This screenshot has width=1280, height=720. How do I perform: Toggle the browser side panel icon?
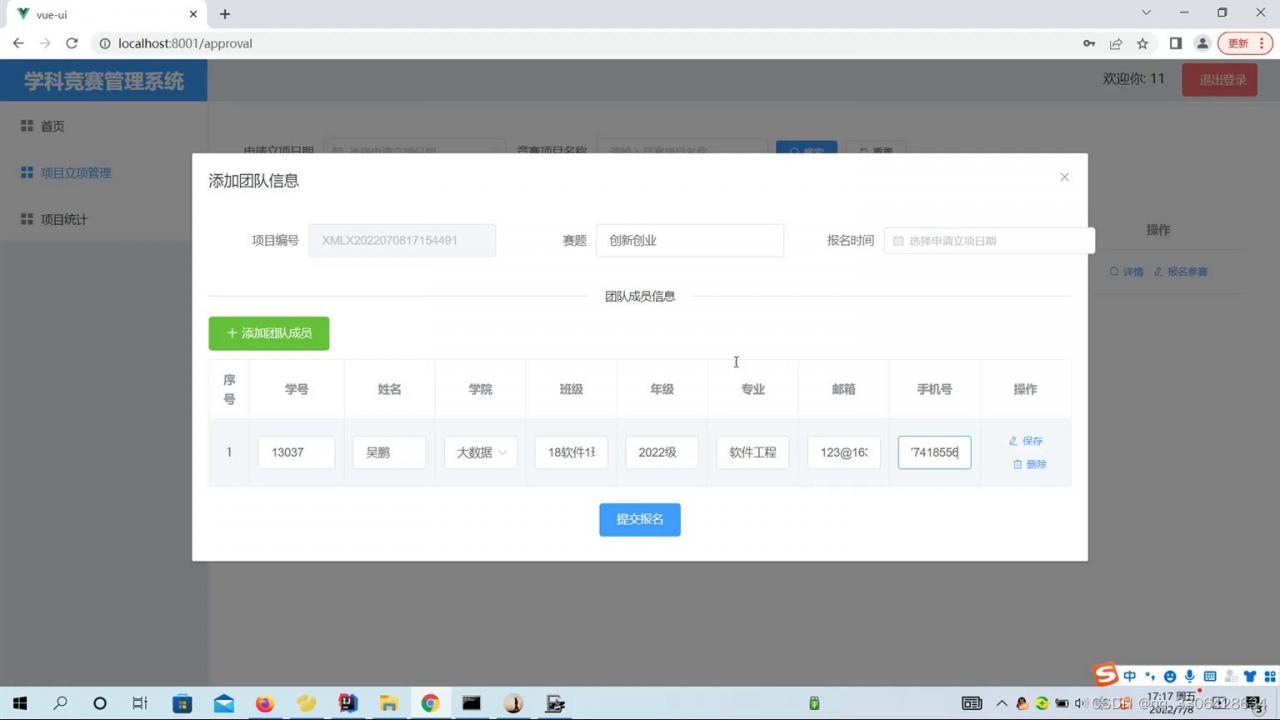1175,43
